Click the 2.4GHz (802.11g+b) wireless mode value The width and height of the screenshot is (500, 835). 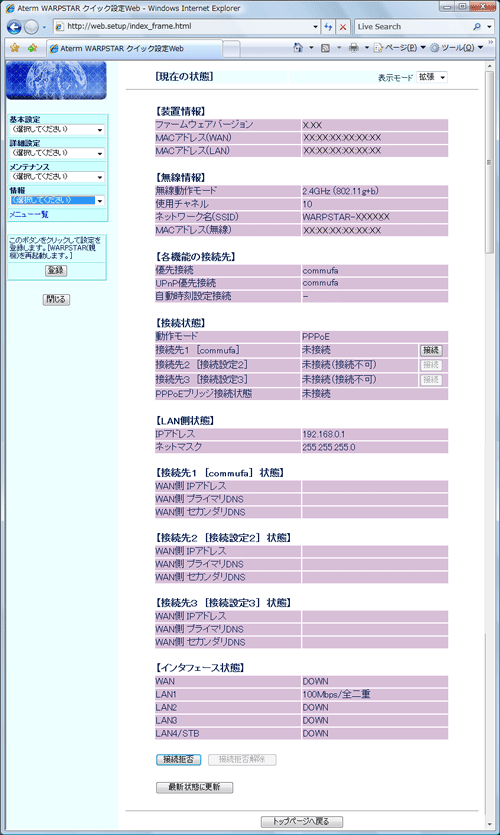pyautogui.click(x=341, y=191)
